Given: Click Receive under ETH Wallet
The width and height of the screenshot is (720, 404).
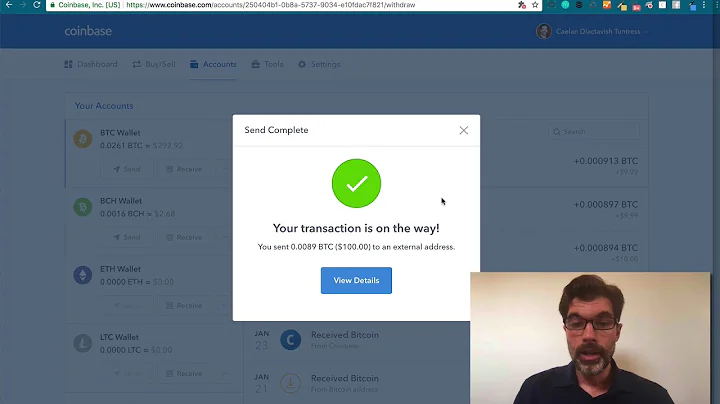Looking at the screenshot, I should [184, 305].
